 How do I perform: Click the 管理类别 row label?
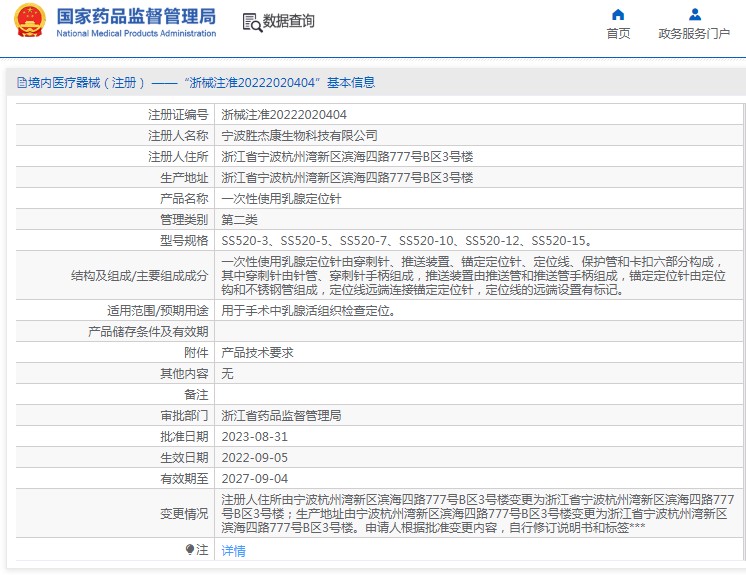[x=184, y=220]
